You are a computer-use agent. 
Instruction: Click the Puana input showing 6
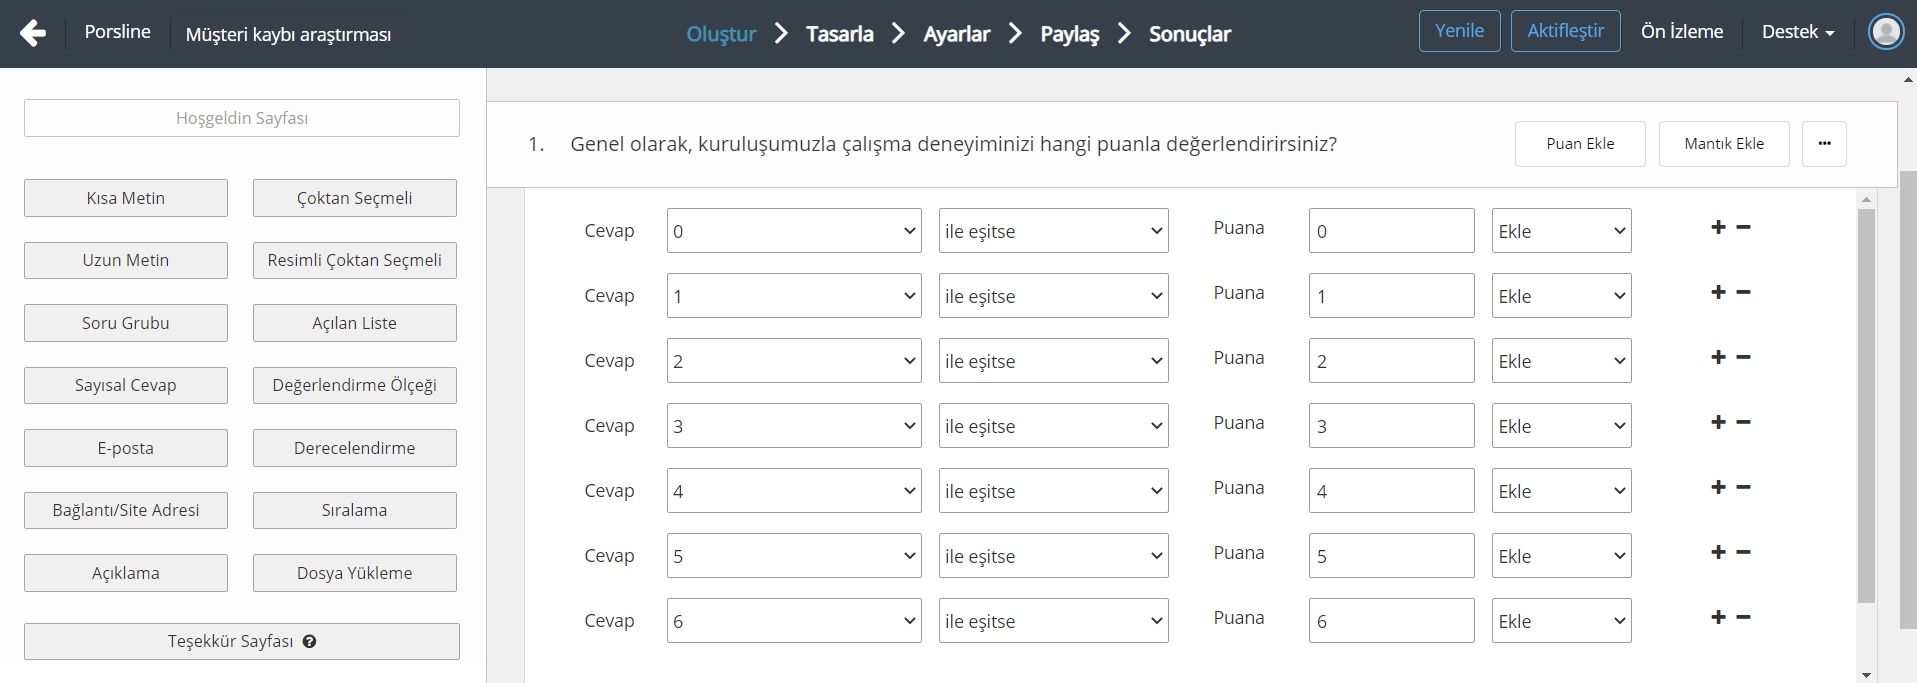[1391, 621]
